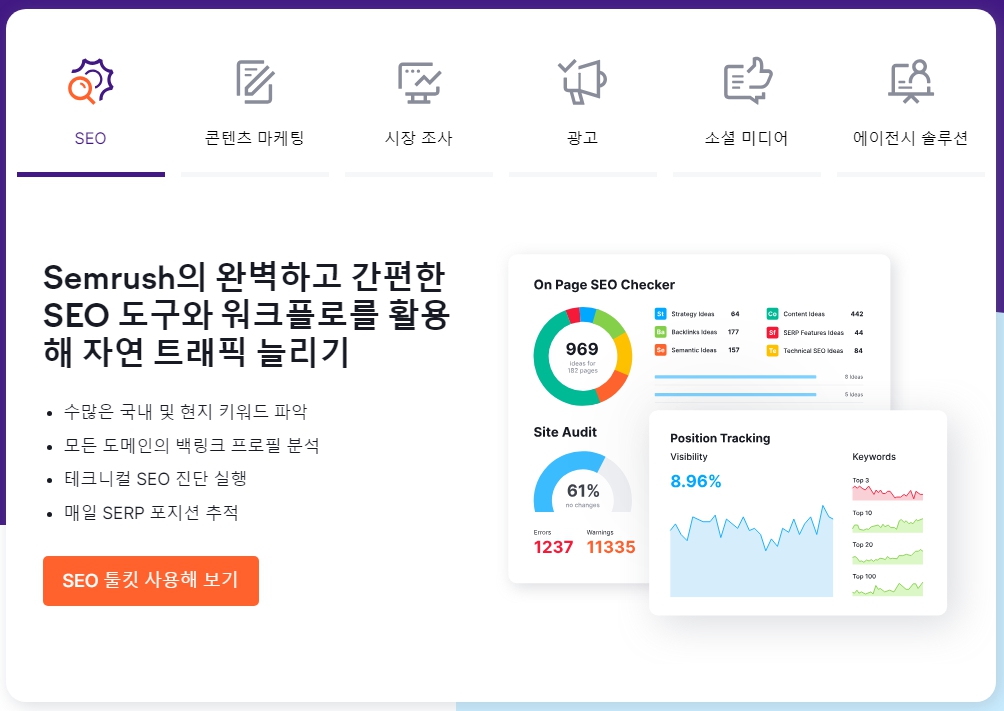This screenshot has height=711, width=1004.
Task: Click the On Page SEO Checker title
Action: coord(604,284)
